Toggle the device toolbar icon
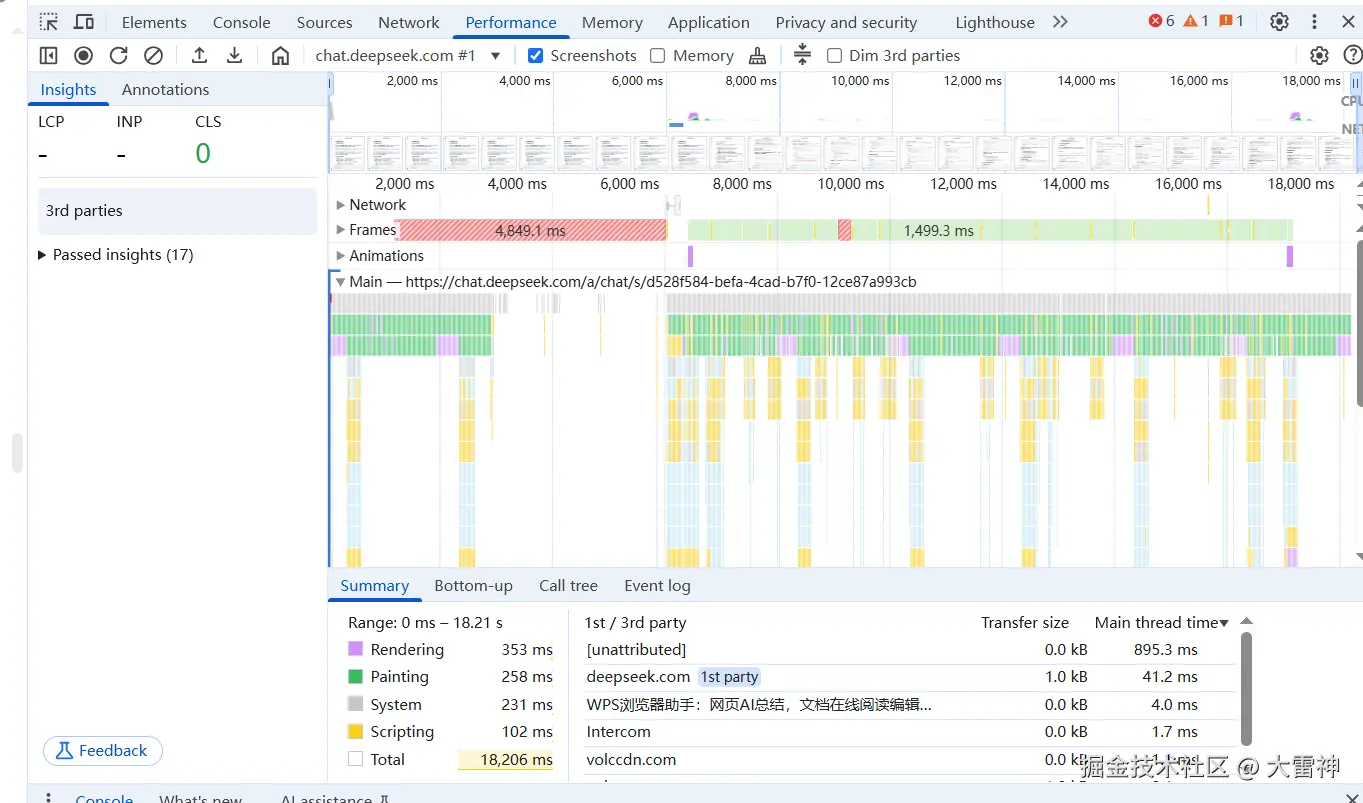The height and width of the screenshot is (803, 1363). point(85,22)
